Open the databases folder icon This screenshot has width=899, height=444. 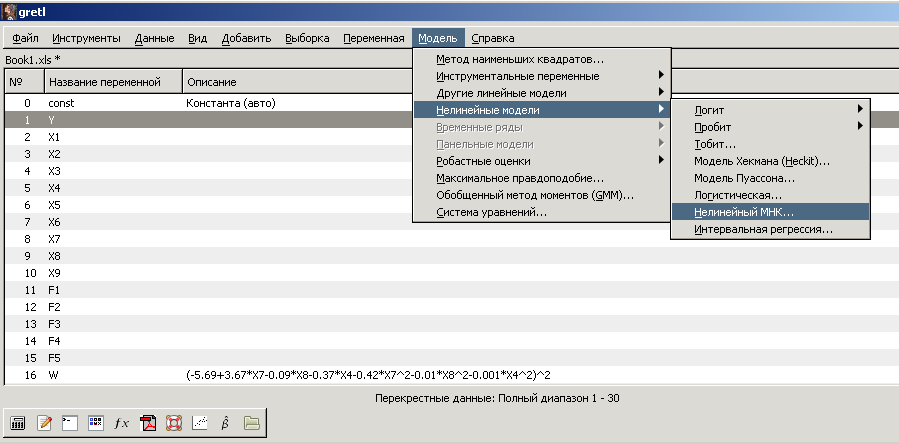[252, 423]
